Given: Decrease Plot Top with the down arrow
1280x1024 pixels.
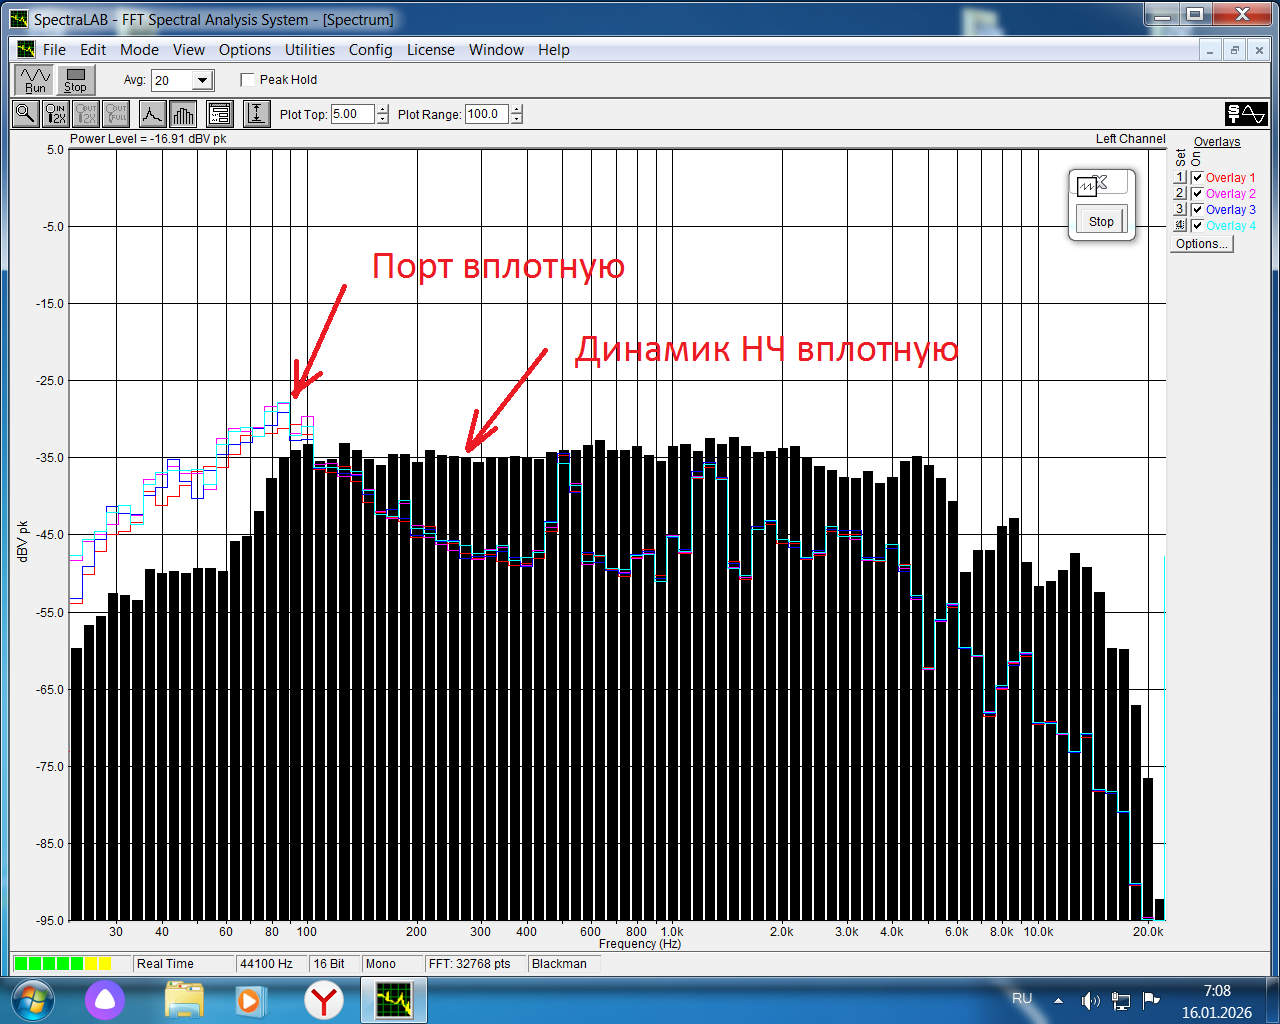Looking at the screenshot, I should pos(383,119).
